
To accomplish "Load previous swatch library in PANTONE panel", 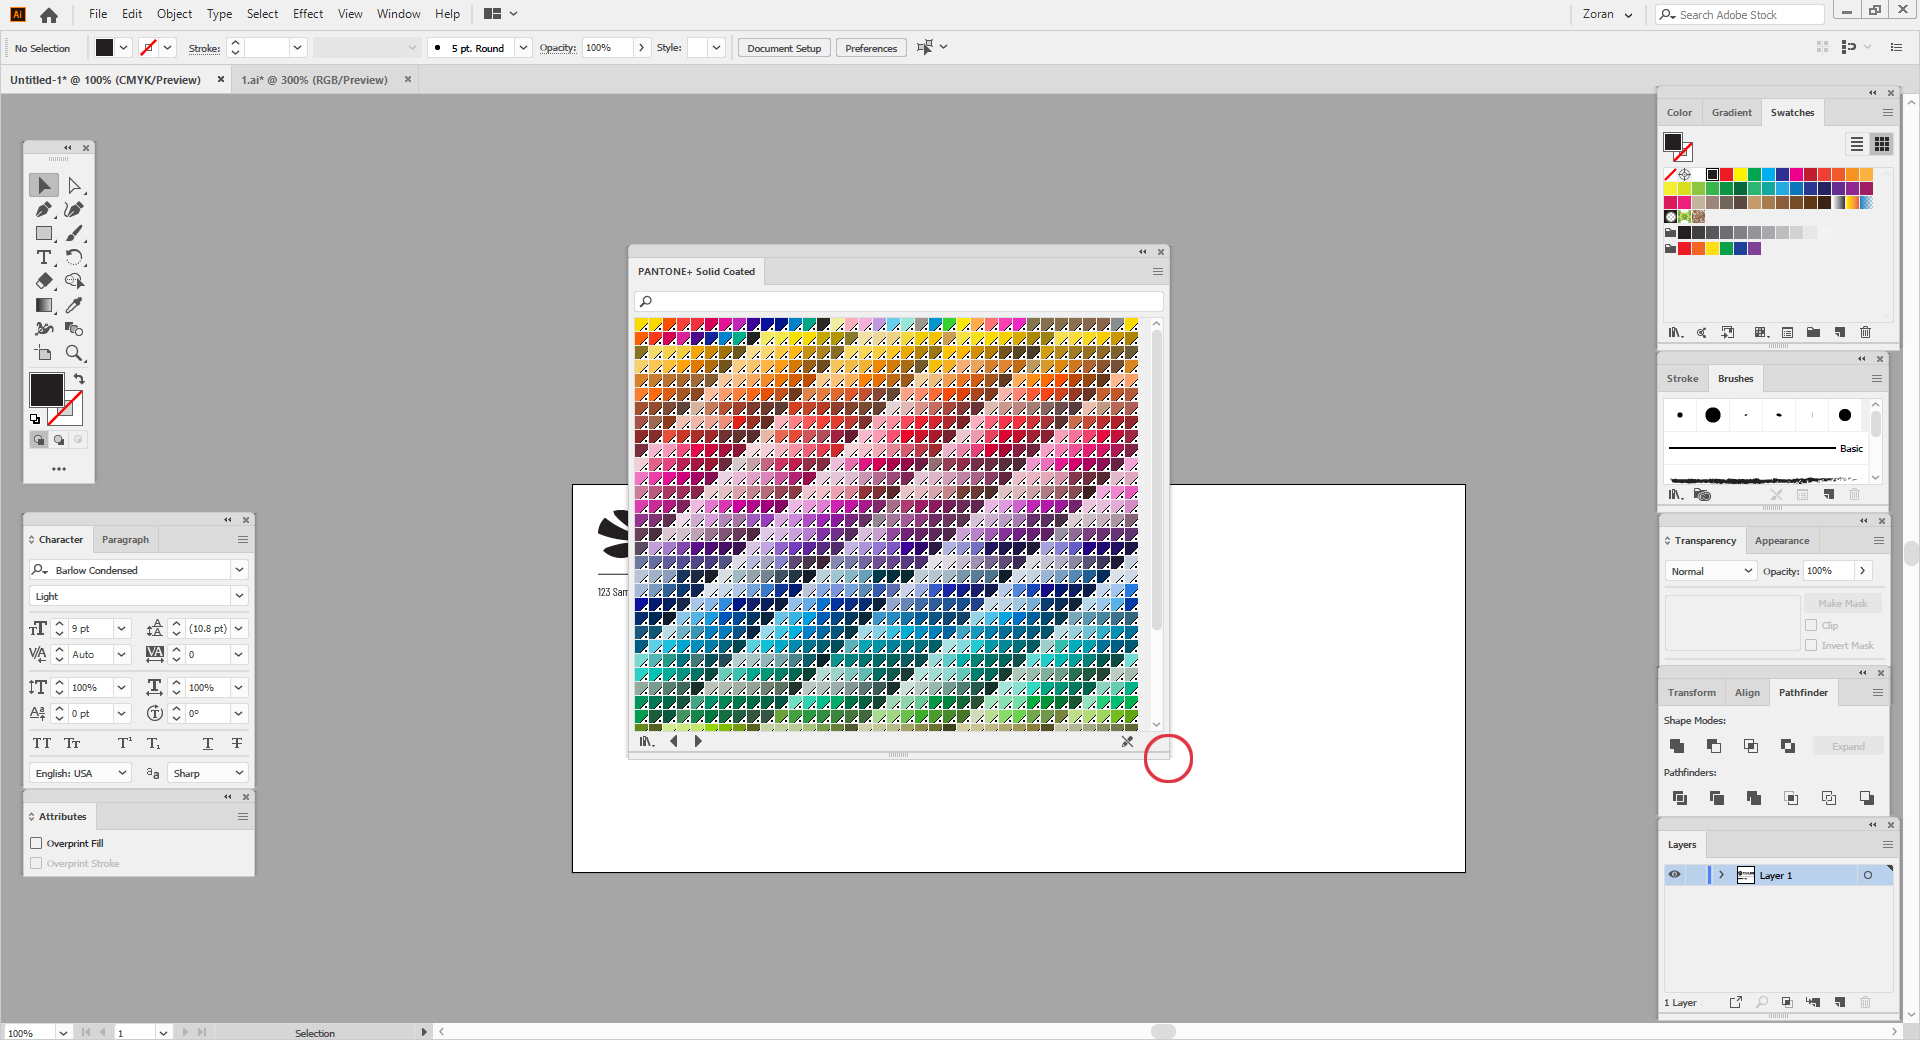I will point(674,741).
